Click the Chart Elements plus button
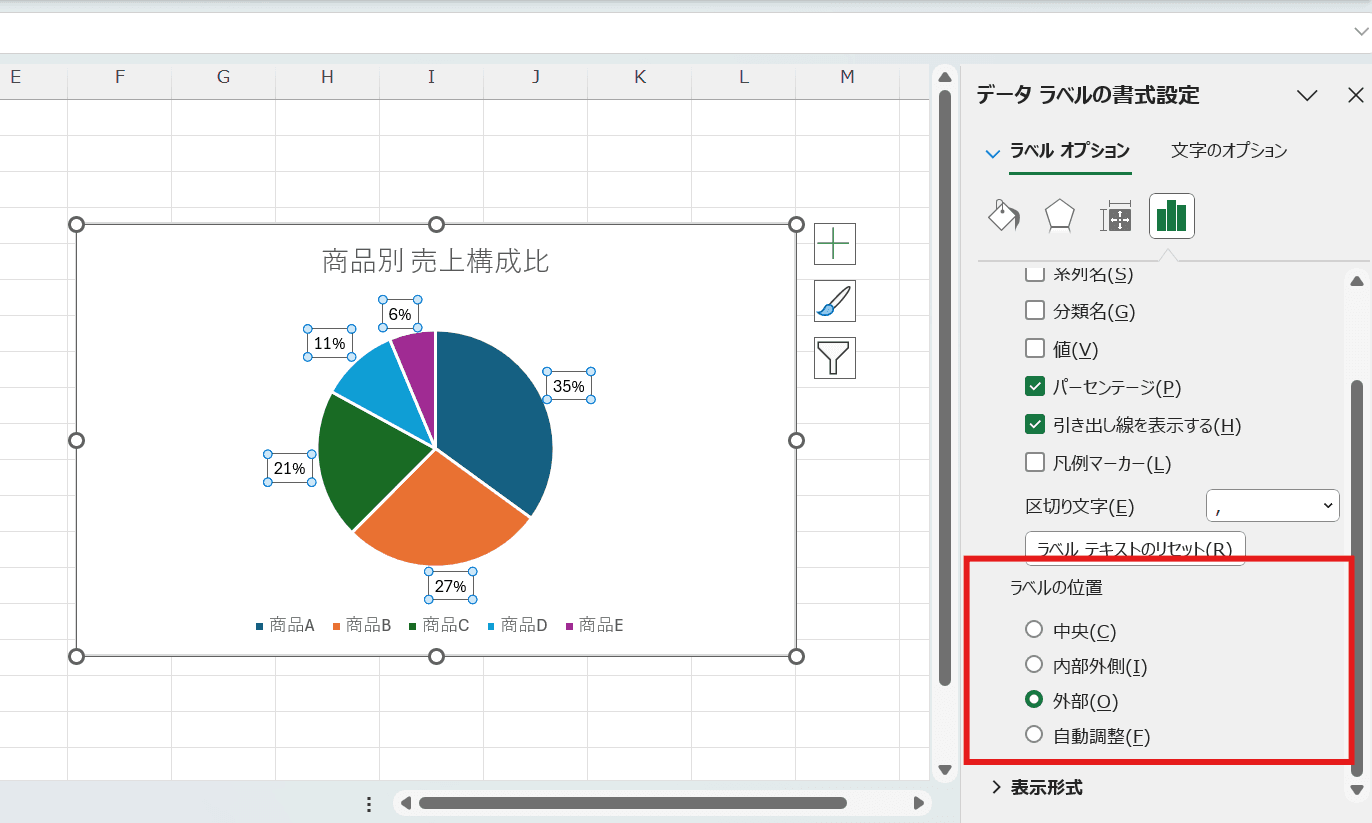 [x=834, y=243]
